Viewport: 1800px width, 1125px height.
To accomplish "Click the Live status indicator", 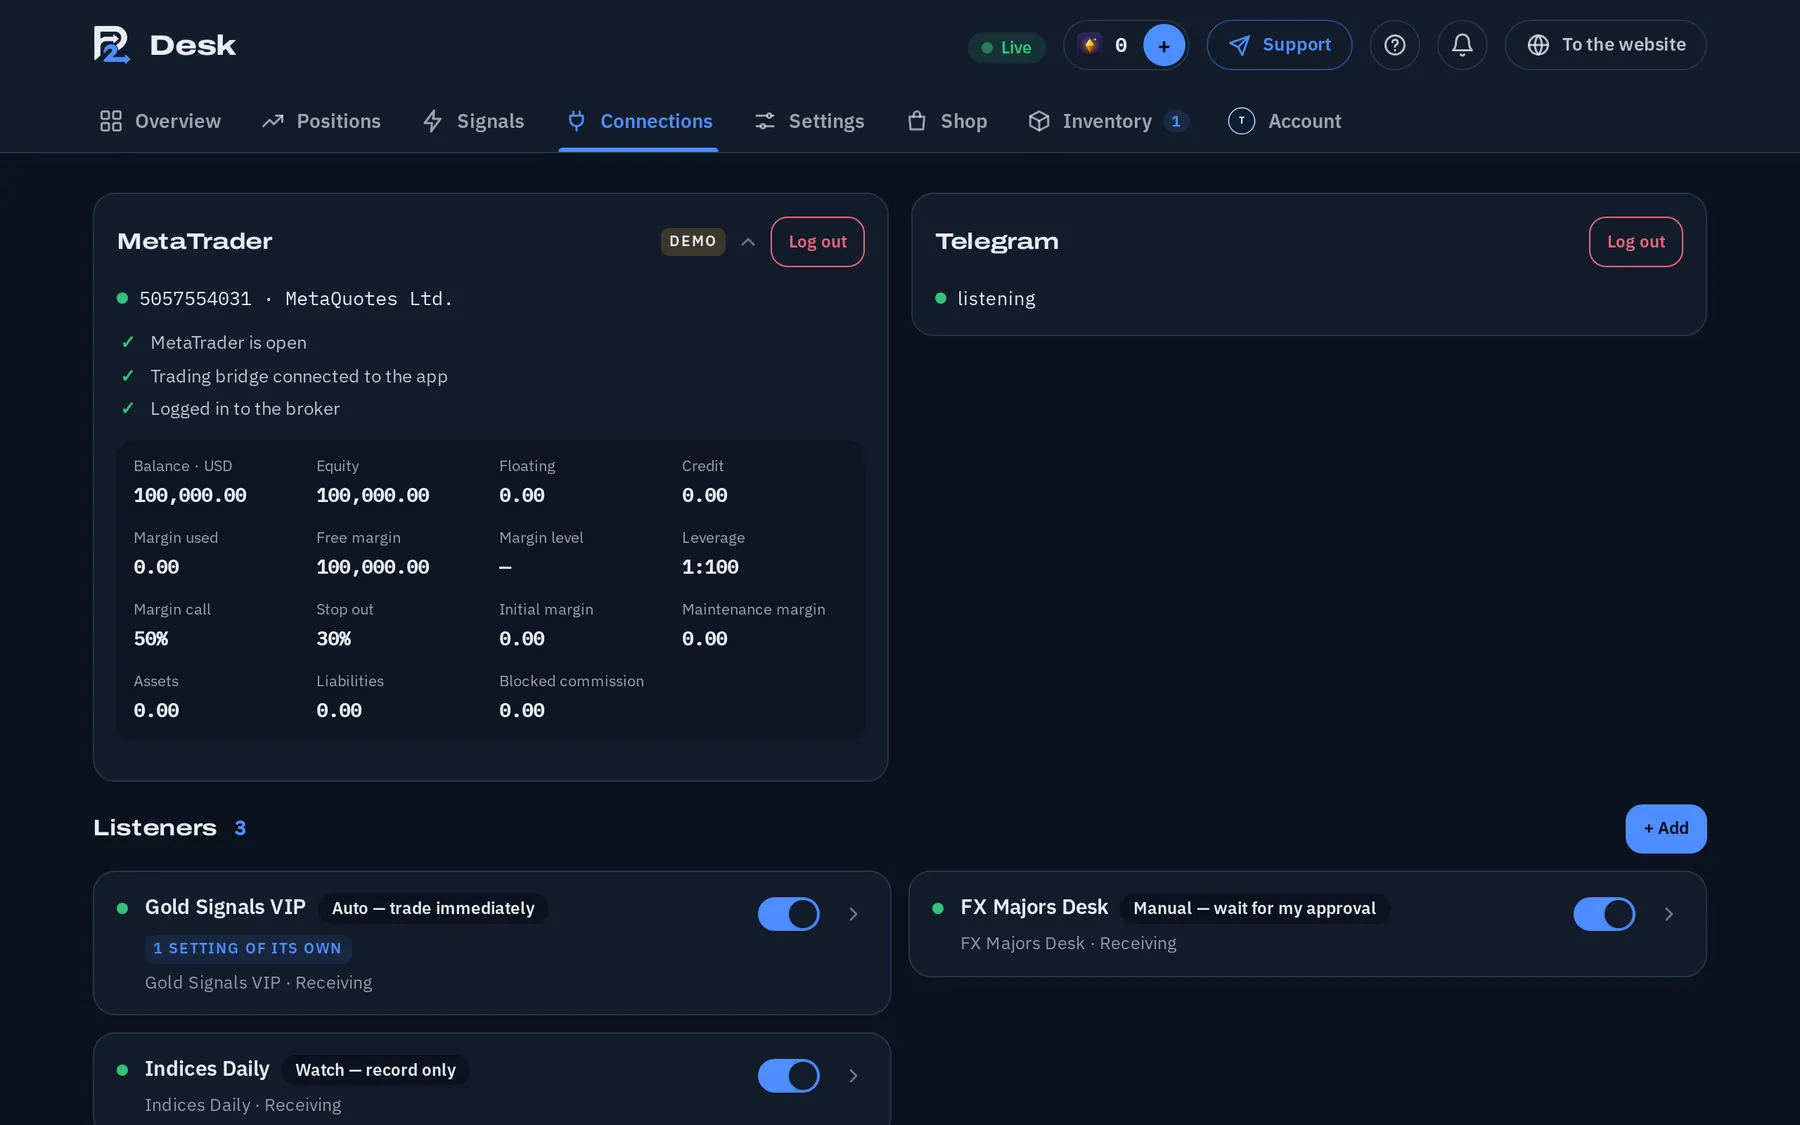I will (1006, 47).
